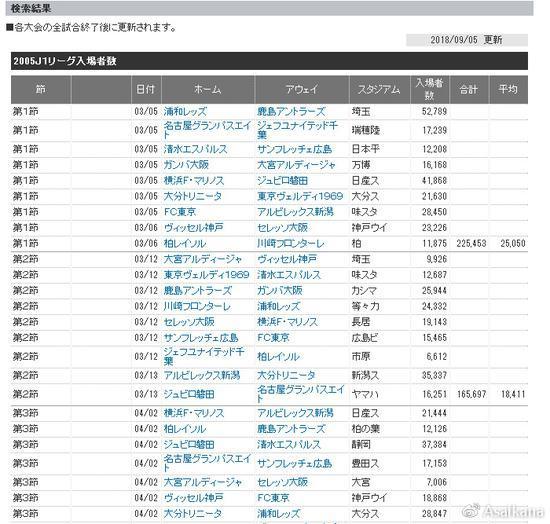
Task: Open home team アルビレックス新潟 in 35,337 row
Action: click(202, 375)
